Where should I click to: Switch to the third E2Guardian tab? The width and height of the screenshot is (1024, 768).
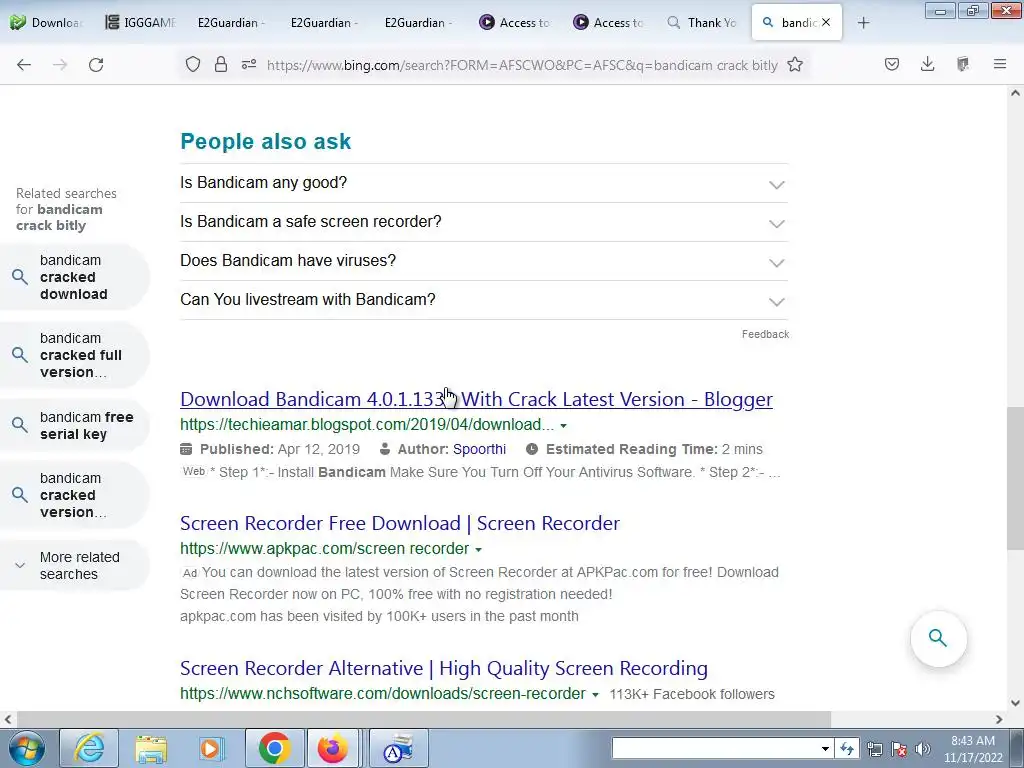click(419, 23)
